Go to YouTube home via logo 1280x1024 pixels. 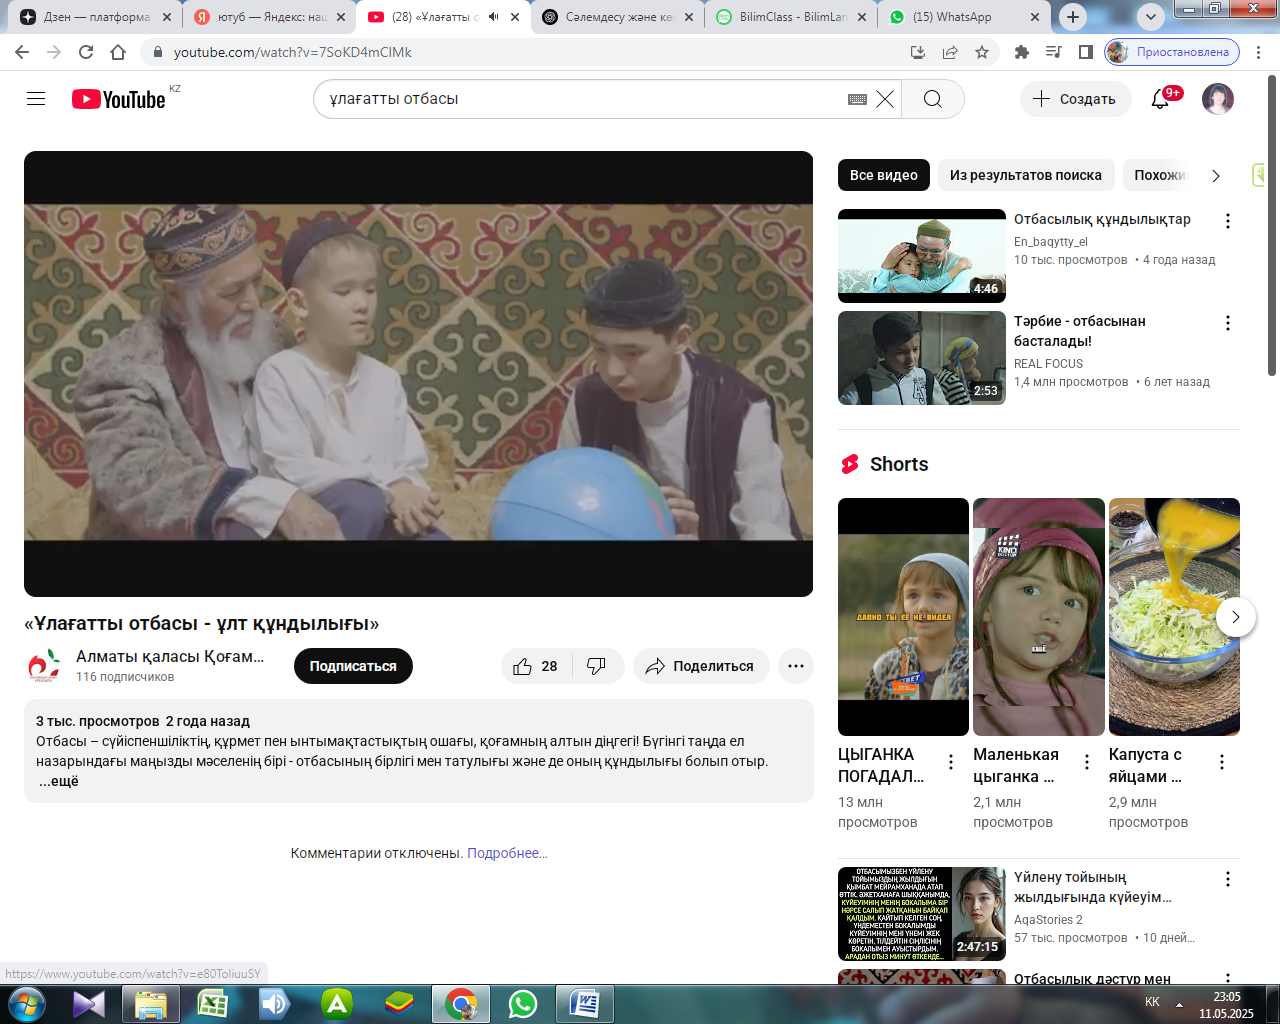click(x=118, y=99)
